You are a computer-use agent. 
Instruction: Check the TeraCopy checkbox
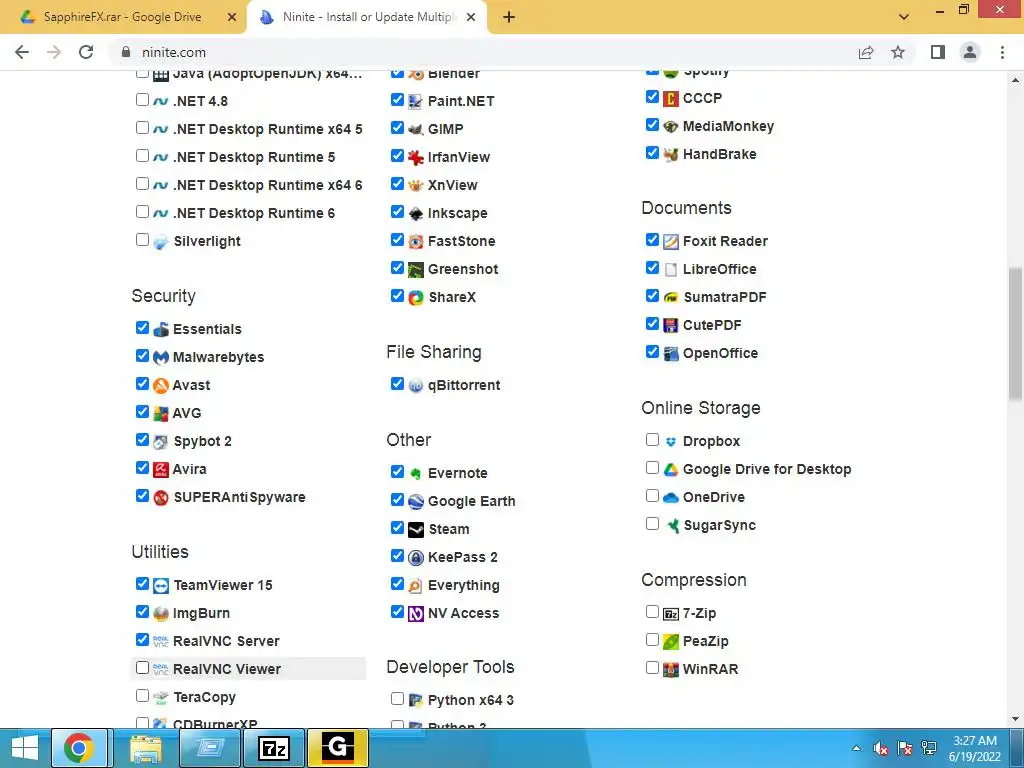click(x=142, y=696)
